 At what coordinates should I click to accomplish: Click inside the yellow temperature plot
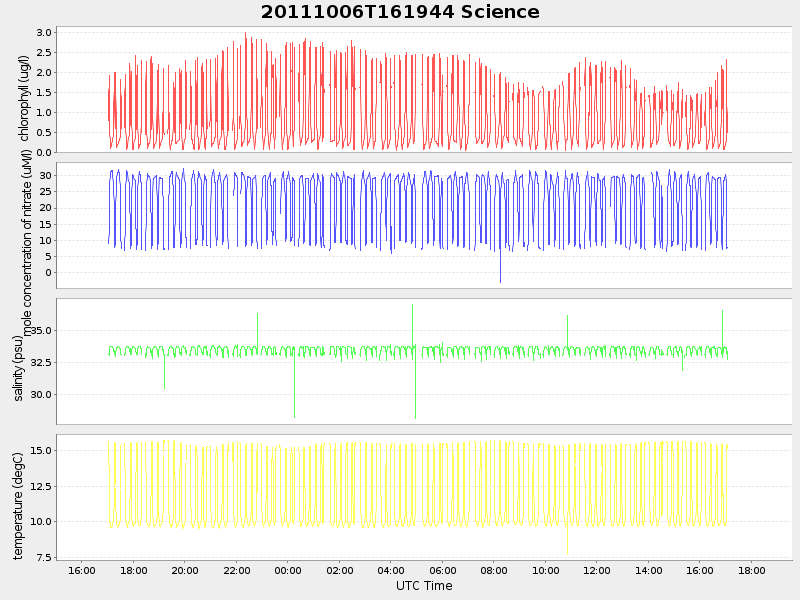tap(424, 497)
